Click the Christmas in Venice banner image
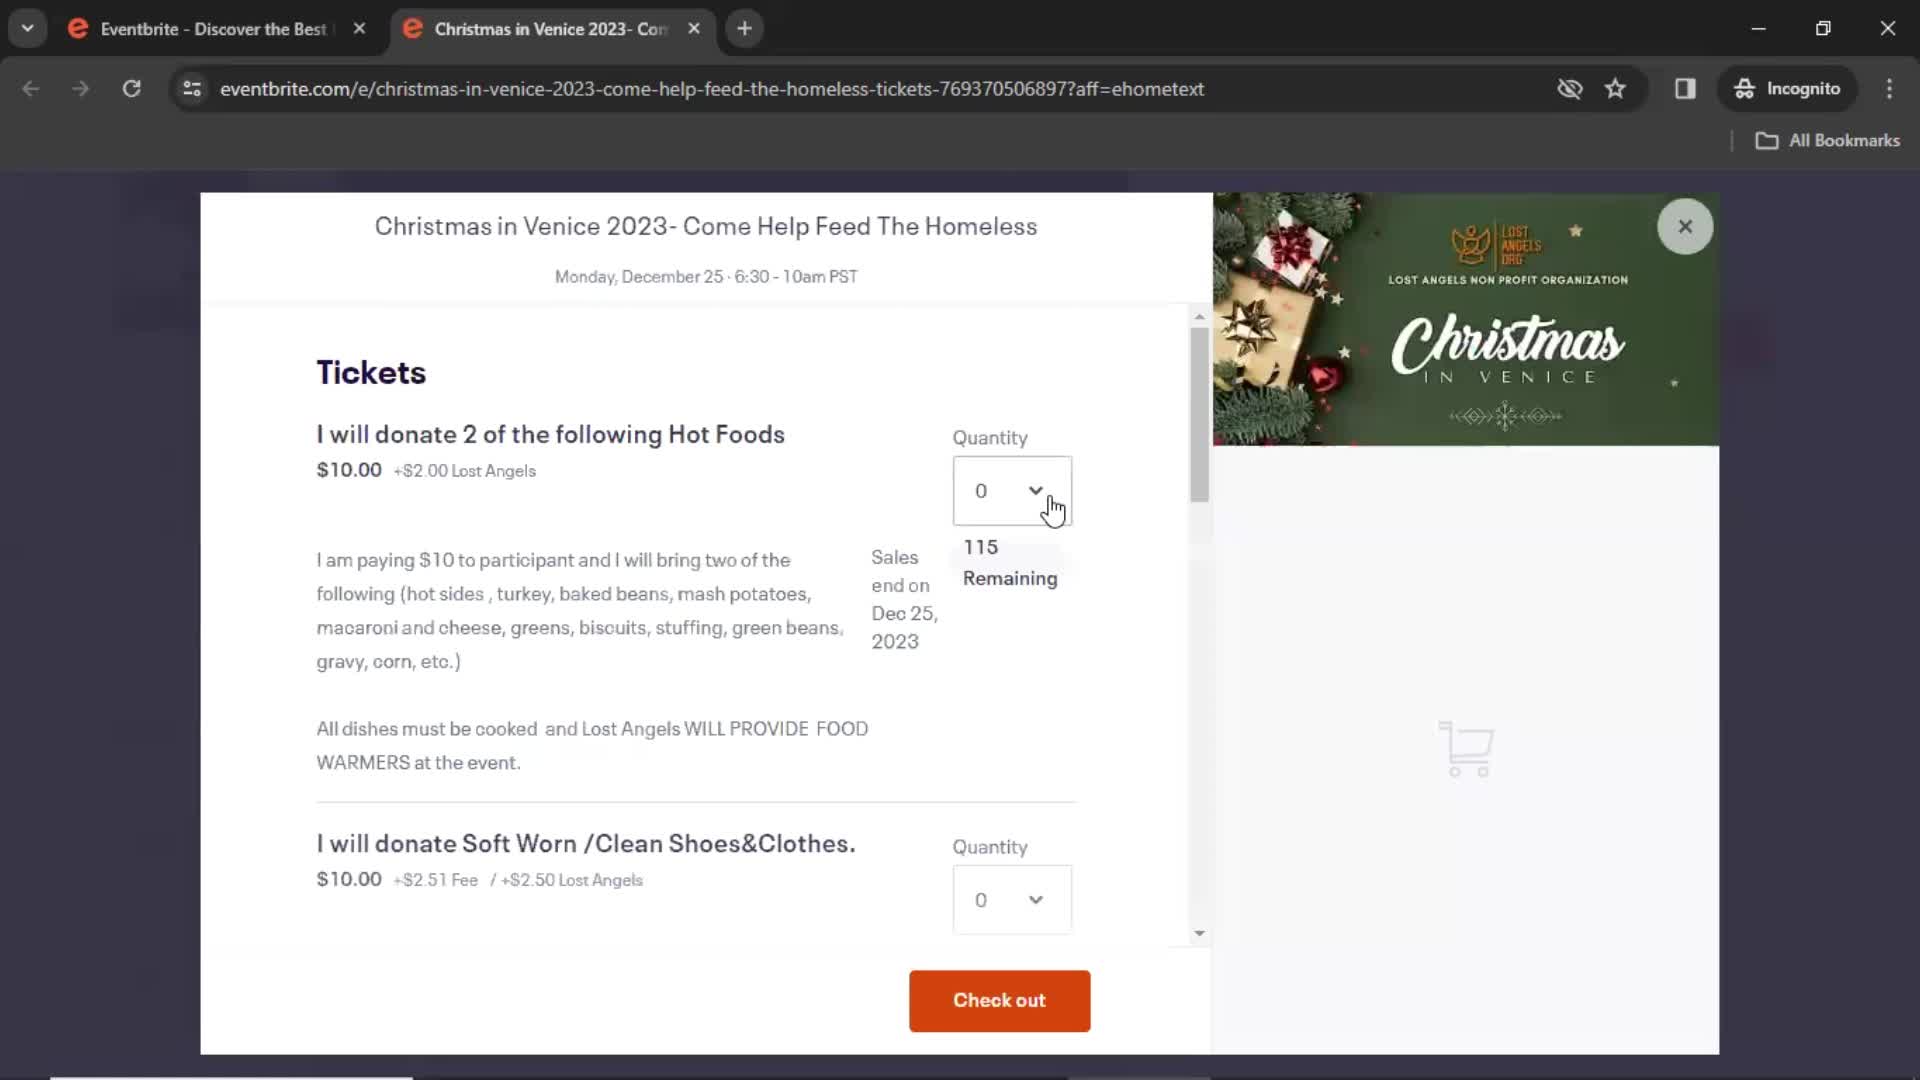This screenshot has height=1080, width=1920. (x=1465, y=320)
